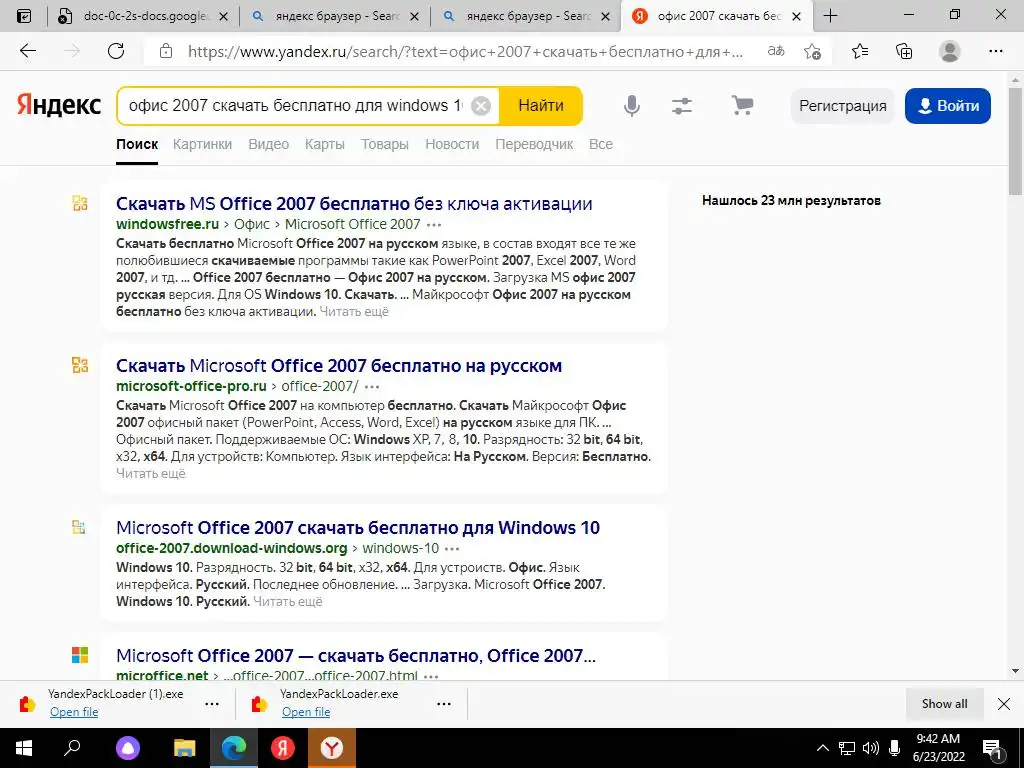Expand the first result with Читать ещё

coord(354,312)
